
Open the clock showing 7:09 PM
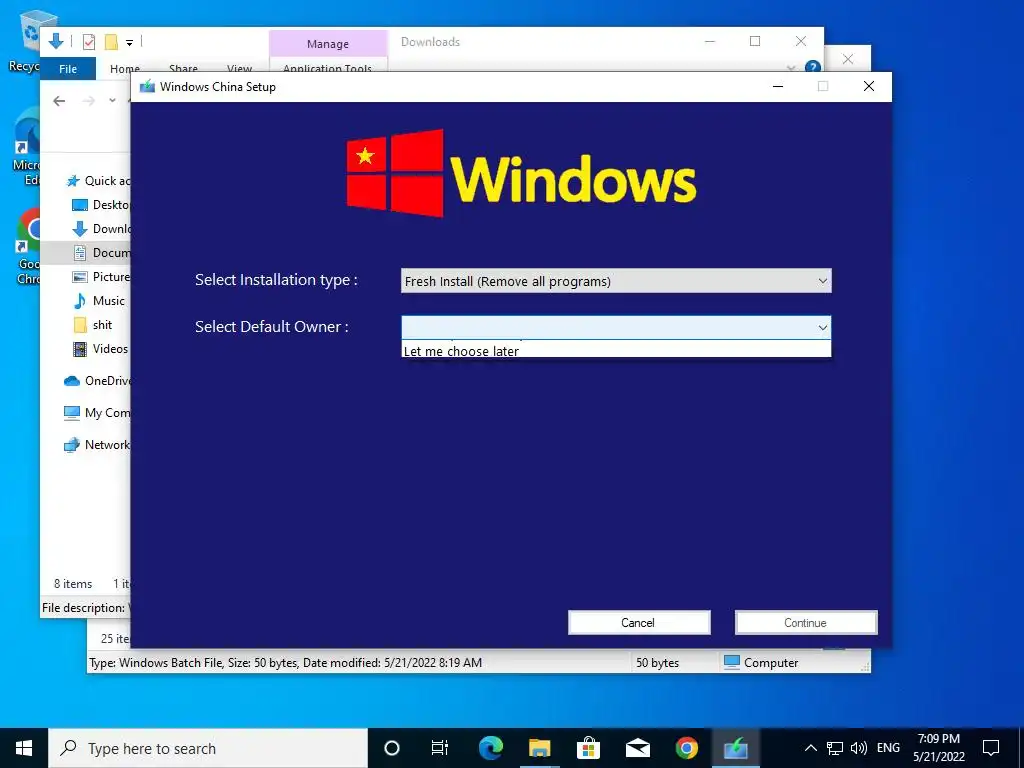(x=938, y=748)
